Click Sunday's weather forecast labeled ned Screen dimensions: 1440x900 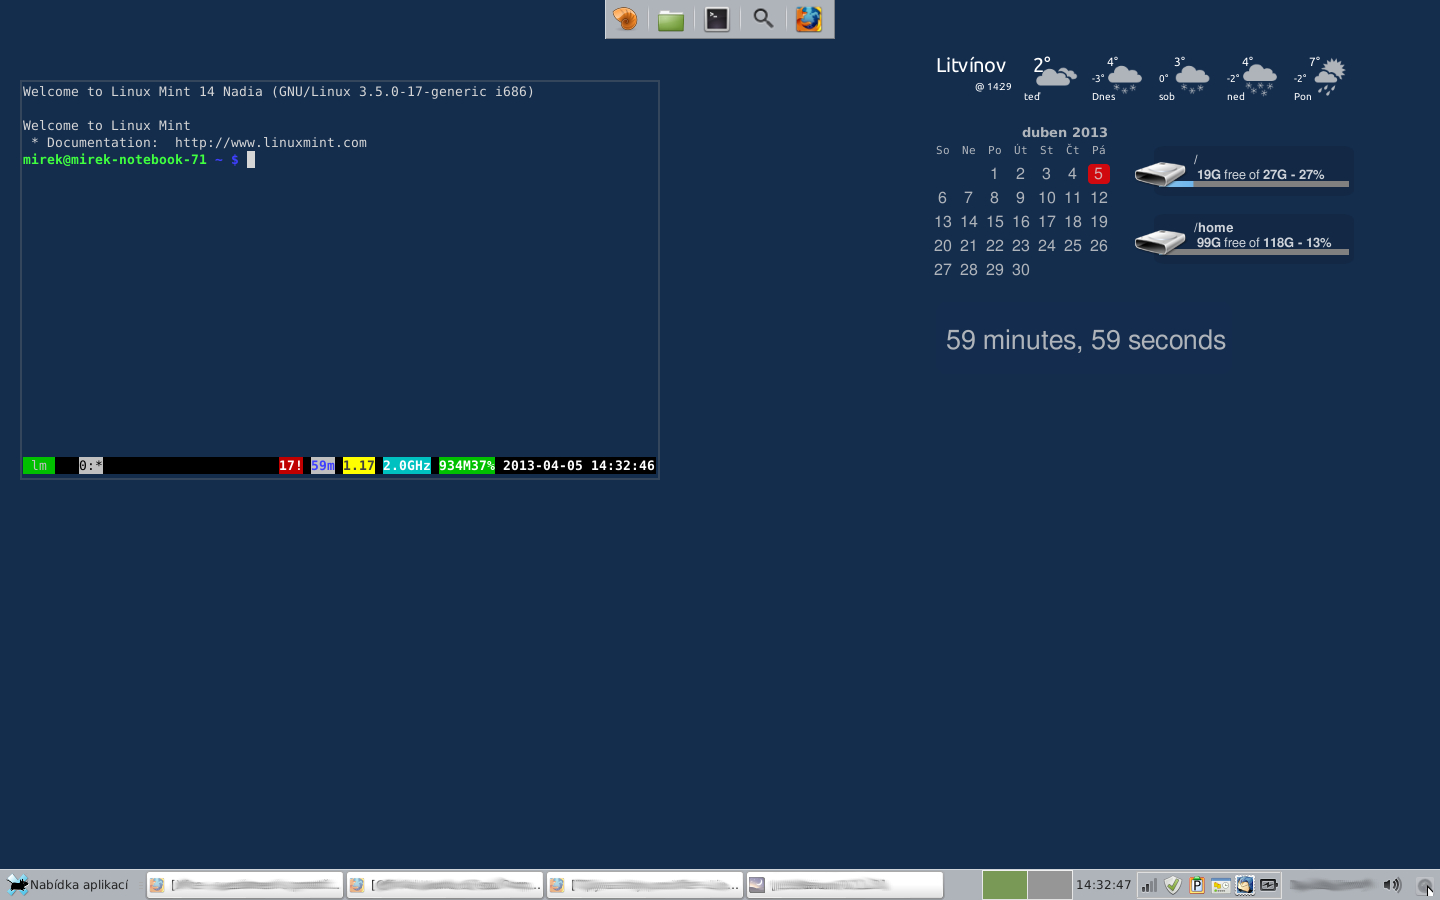(1250, 78)
